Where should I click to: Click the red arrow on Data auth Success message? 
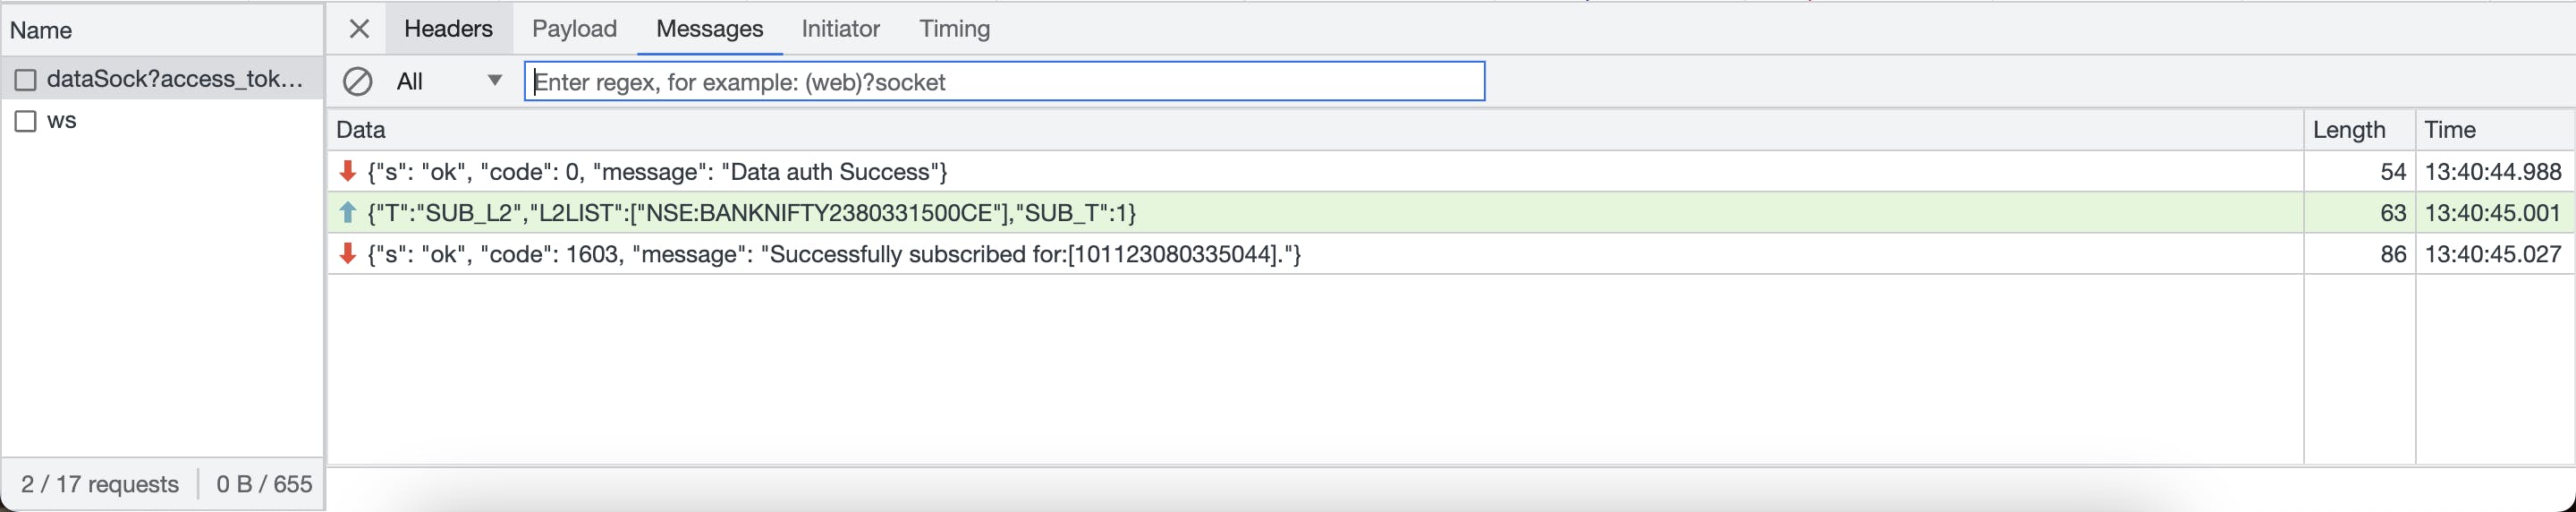click(x=348, y=171)
